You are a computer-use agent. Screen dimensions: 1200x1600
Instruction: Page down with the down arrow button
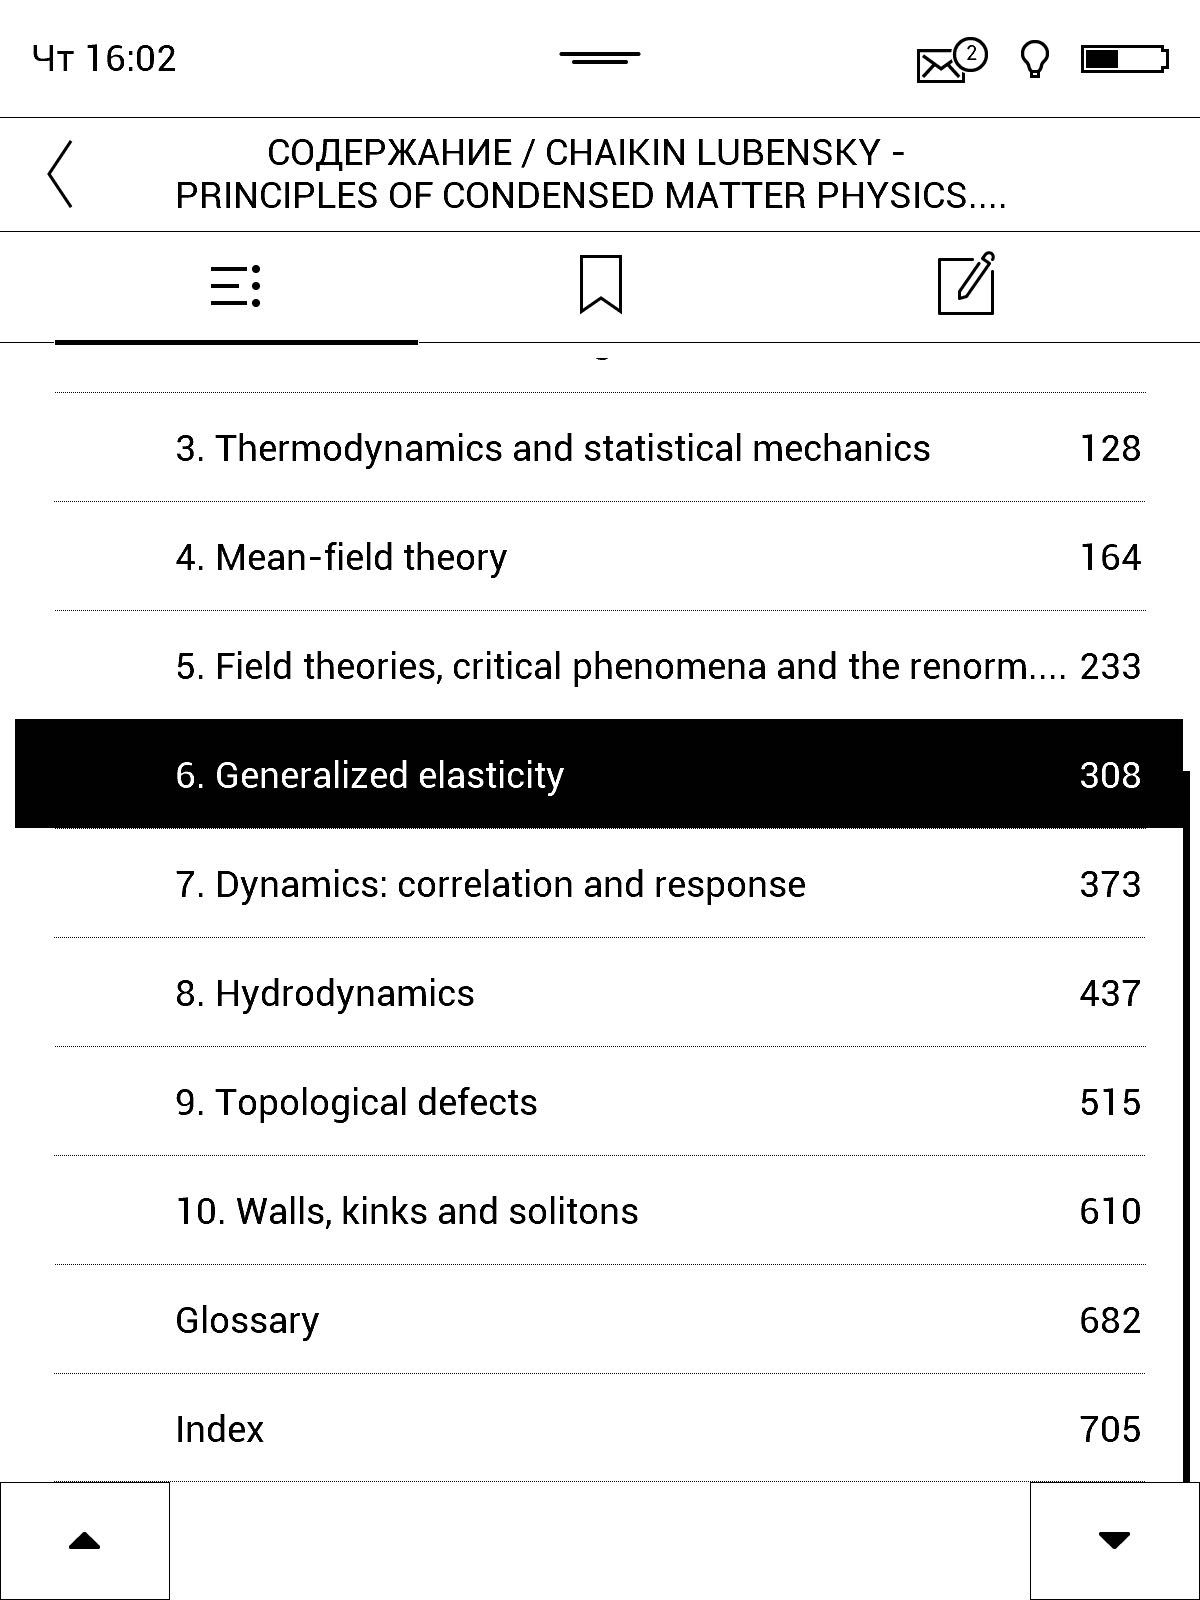click(x=1114, y=1541)
